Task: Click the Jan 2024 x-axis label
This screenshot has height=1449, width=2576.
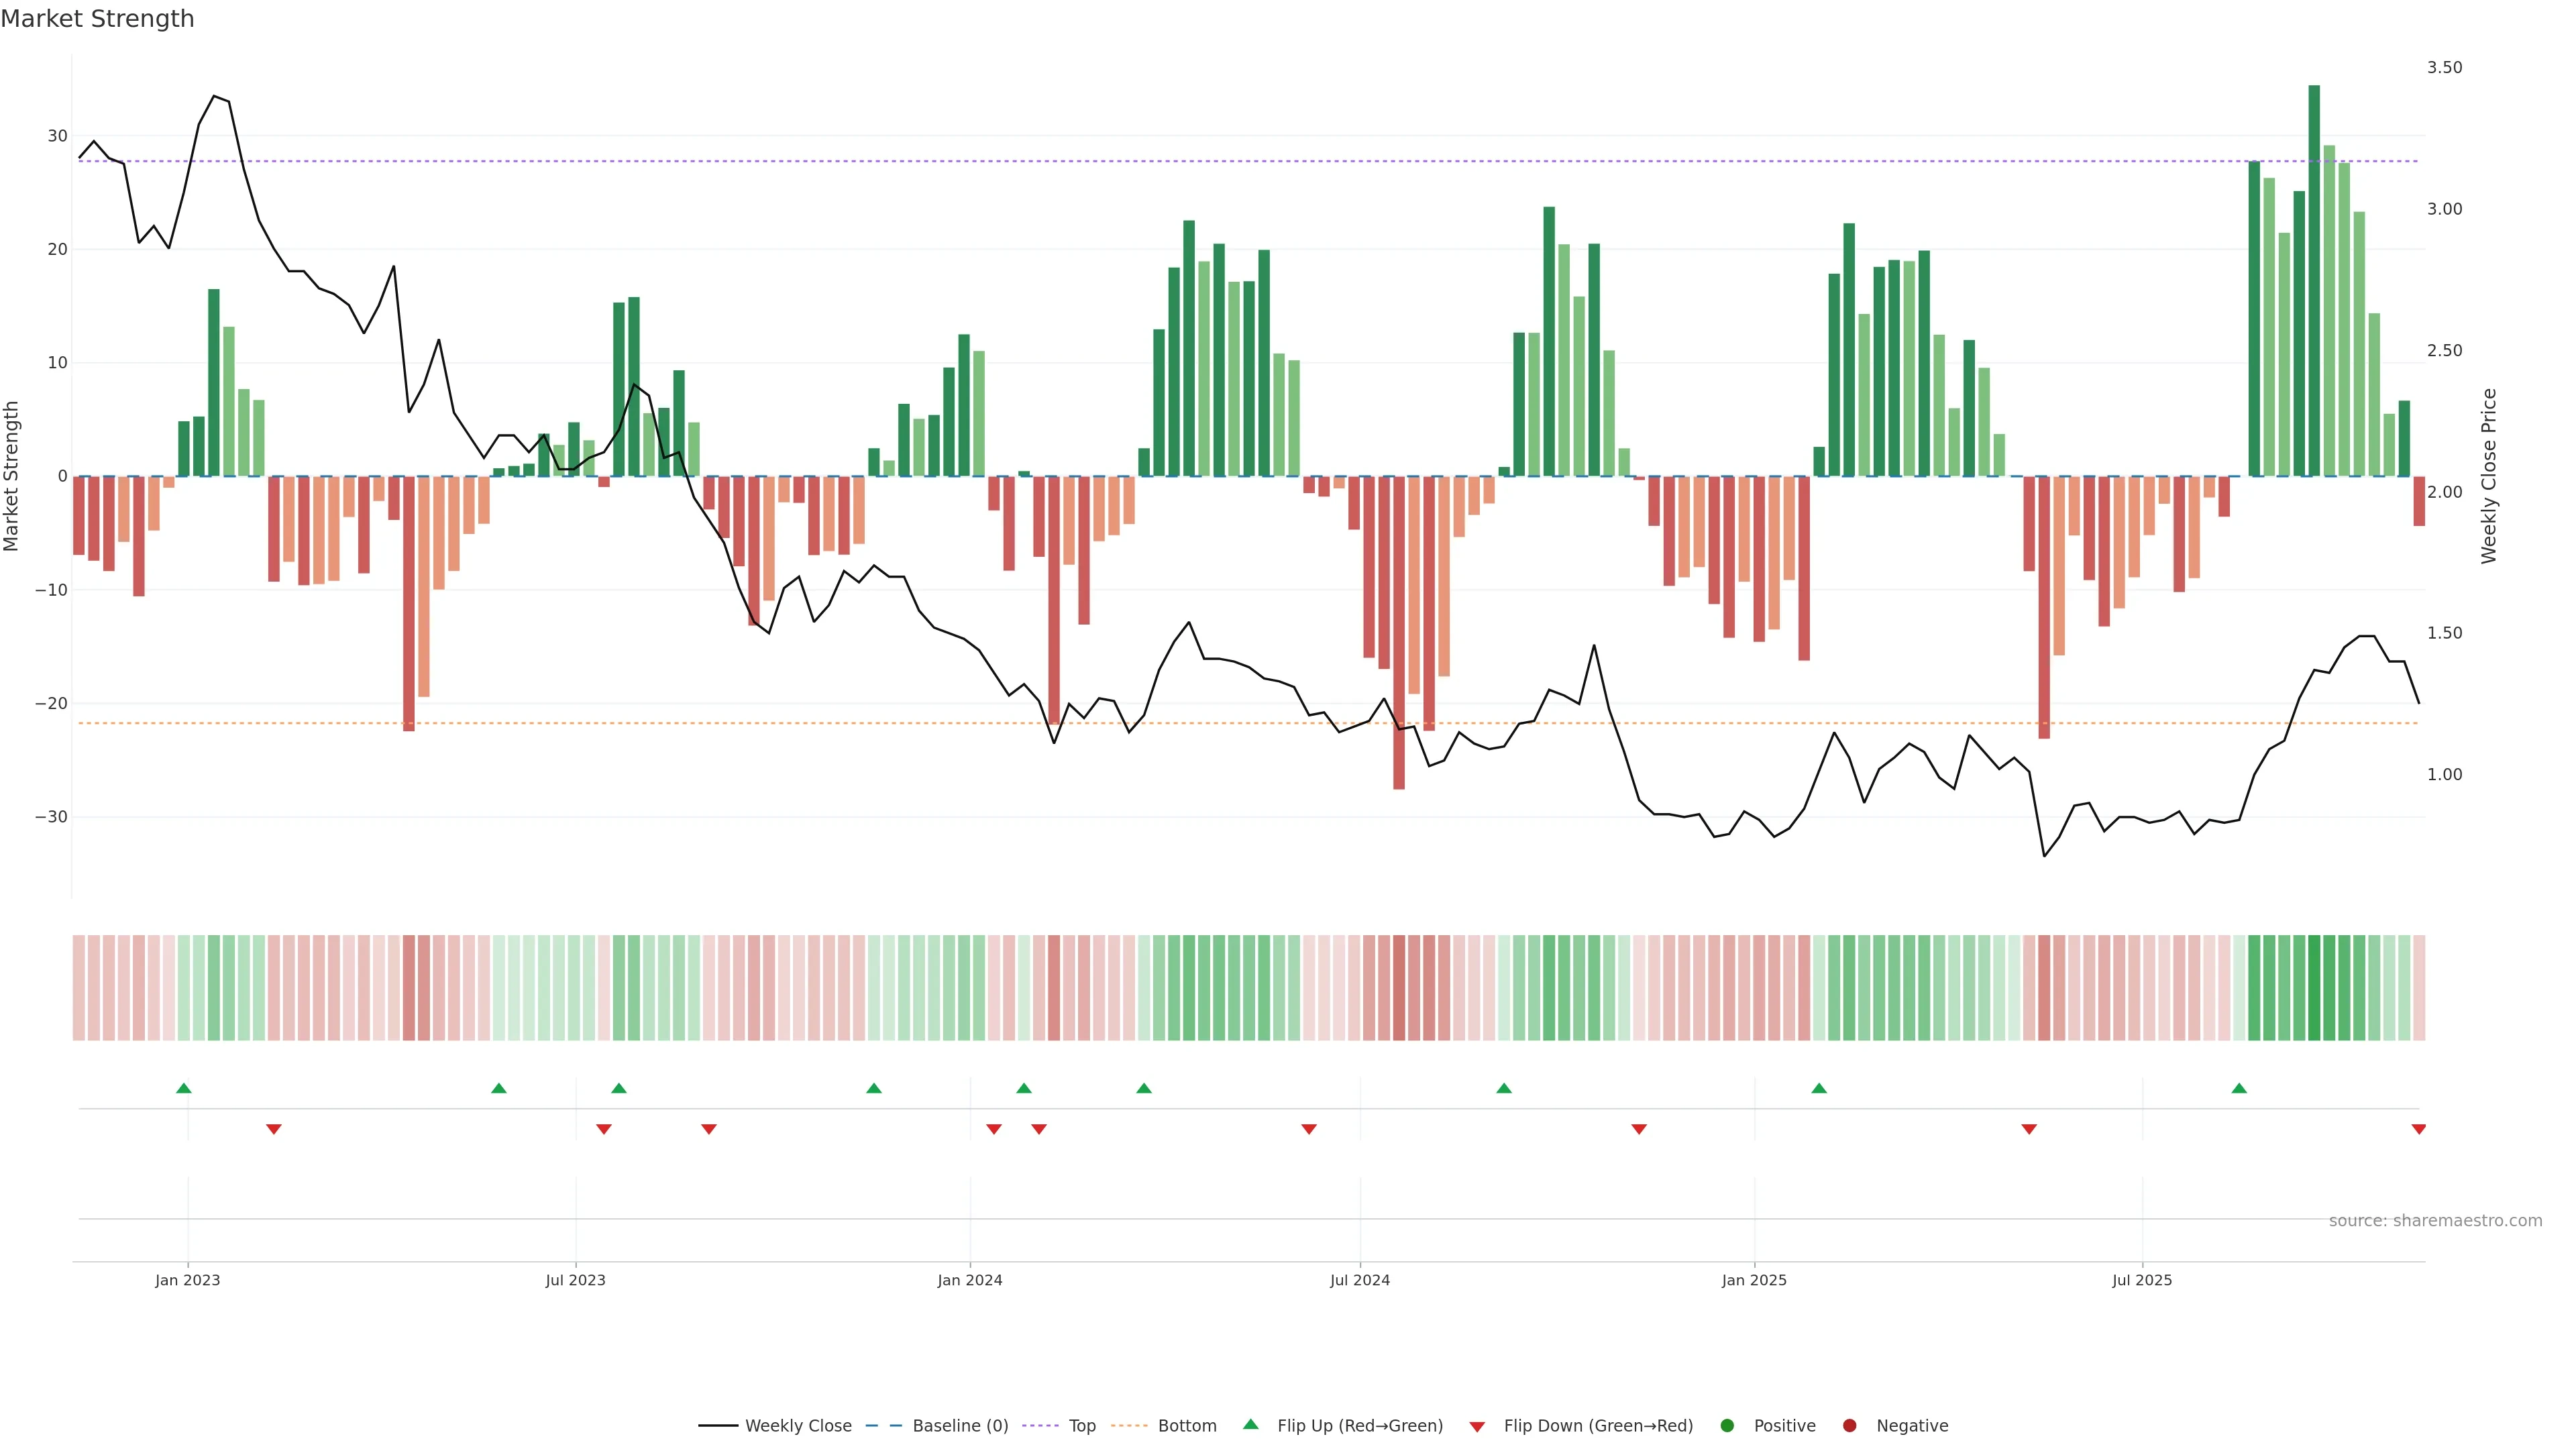Action: coord(969,1280)
